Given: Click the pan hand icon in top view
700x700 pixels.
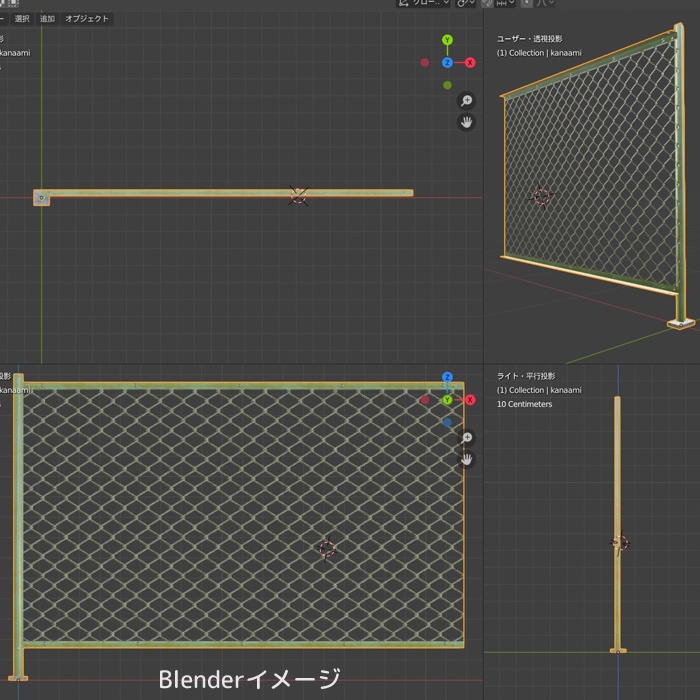Looking at the screenshot, I should [x=467, y=122].
